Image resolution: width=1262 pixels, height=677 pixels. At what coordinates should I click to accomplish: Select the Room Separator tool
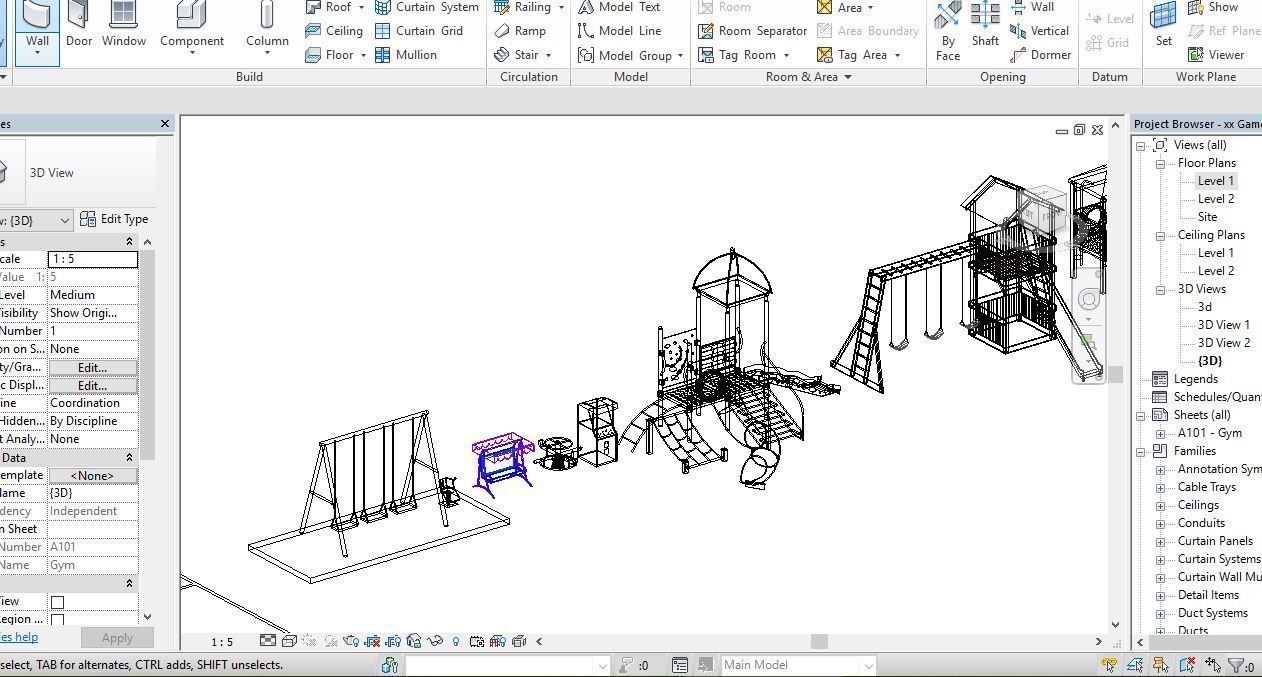click(x=762, y=30)
